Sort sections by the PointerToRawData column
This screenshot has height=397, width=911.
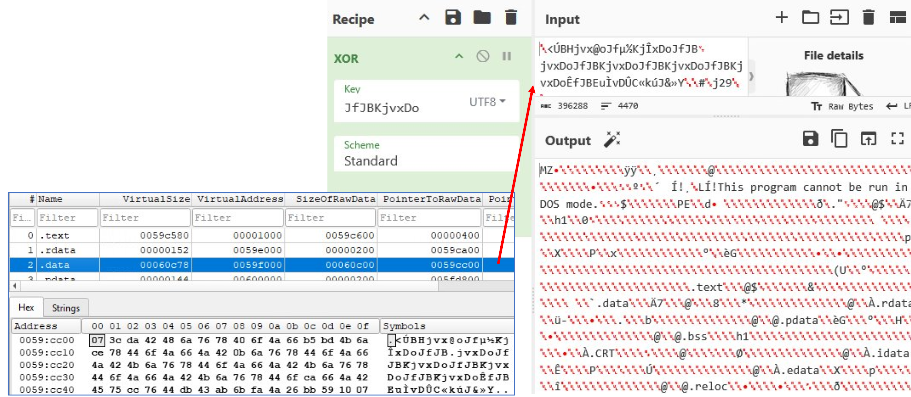430,199
